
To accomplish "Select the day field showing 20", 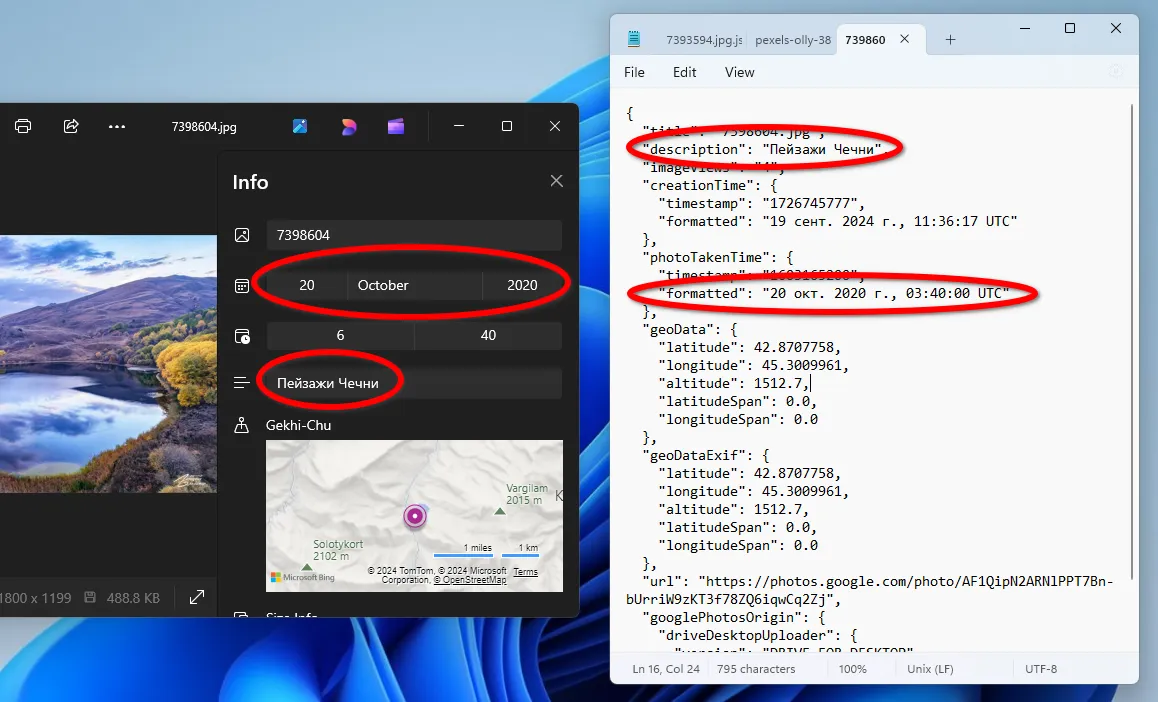I will (x=307, y=285).
